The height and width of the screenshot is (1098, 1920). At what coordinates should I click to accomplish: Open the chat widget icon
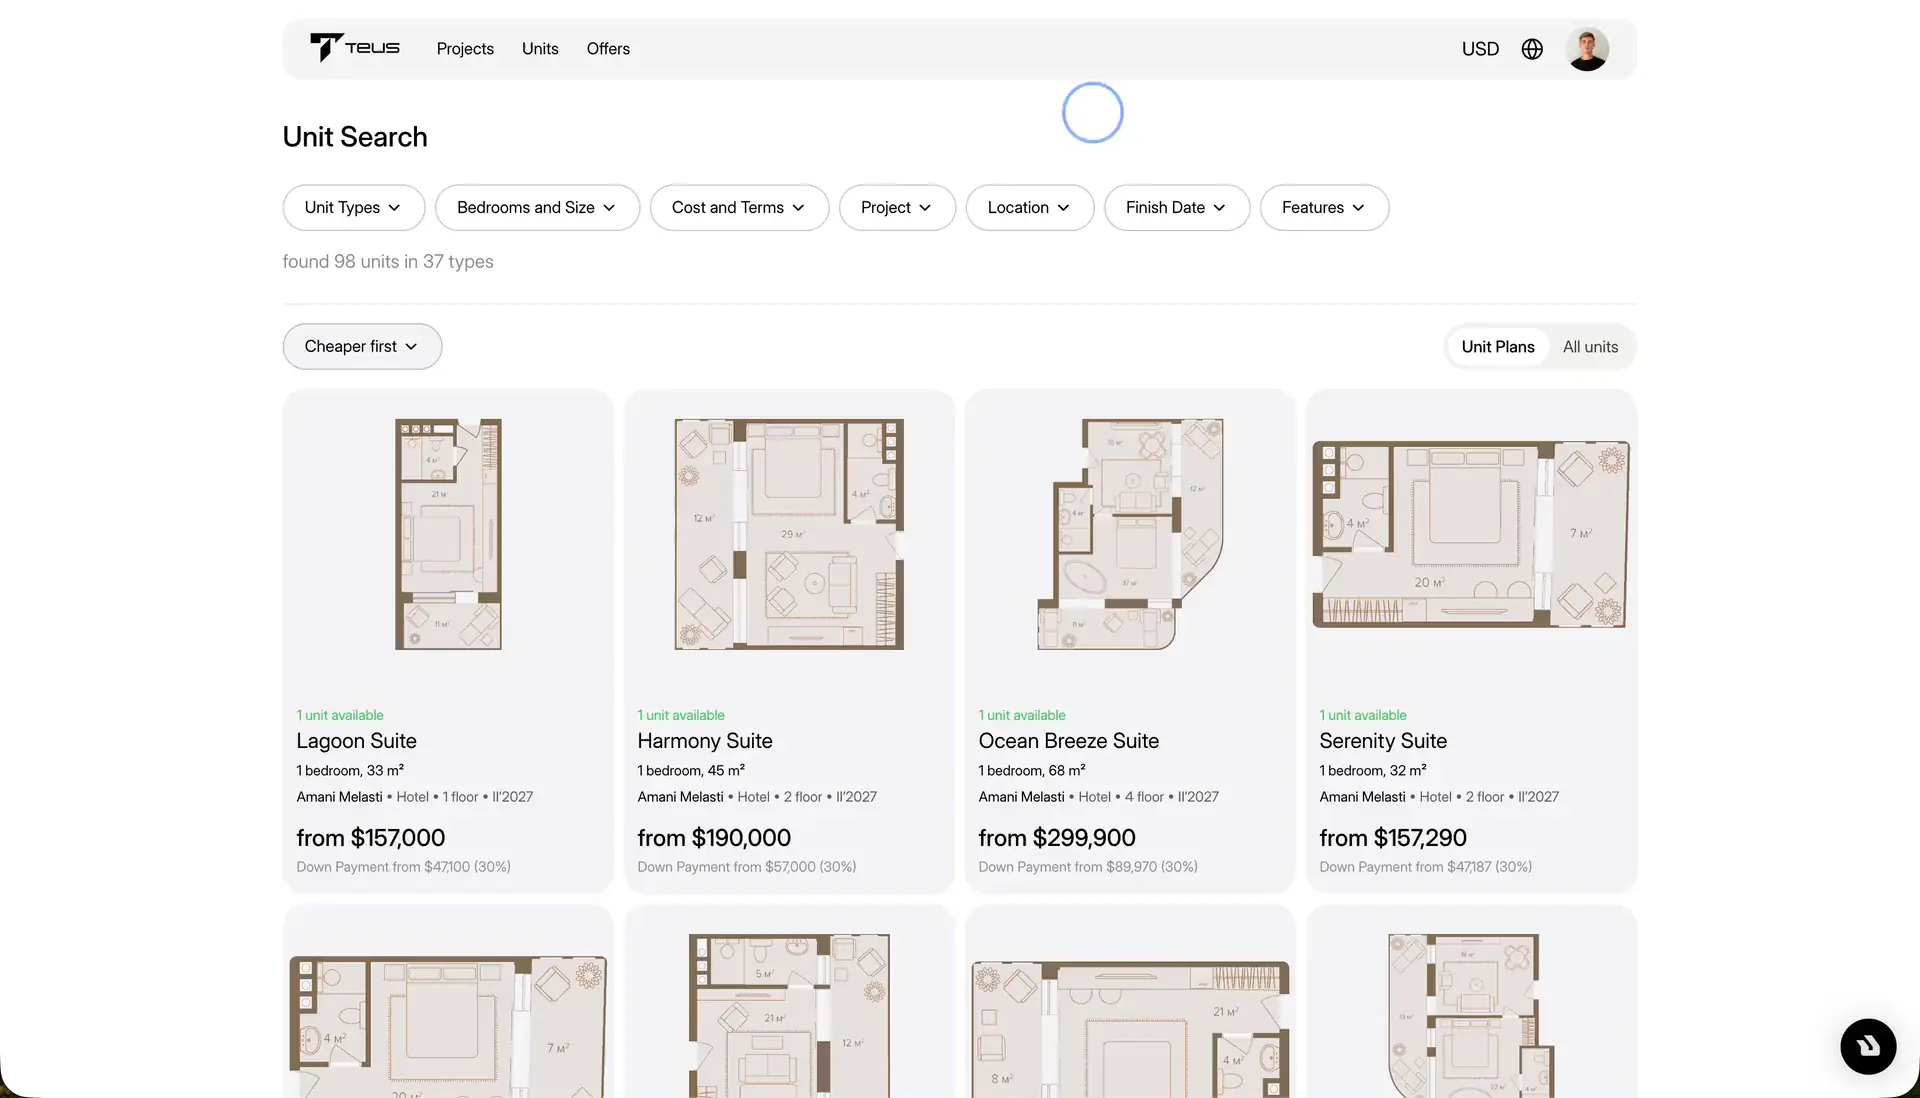click(x=1868, y=1046)
